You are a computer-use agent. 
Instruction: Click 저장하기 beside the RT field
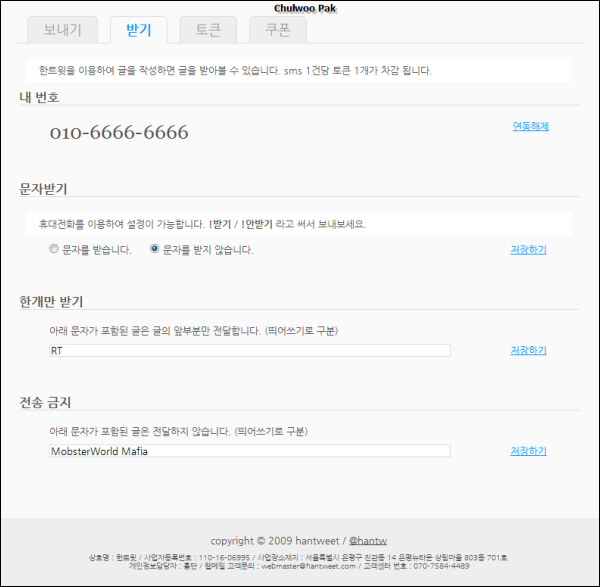coord(528,351)
